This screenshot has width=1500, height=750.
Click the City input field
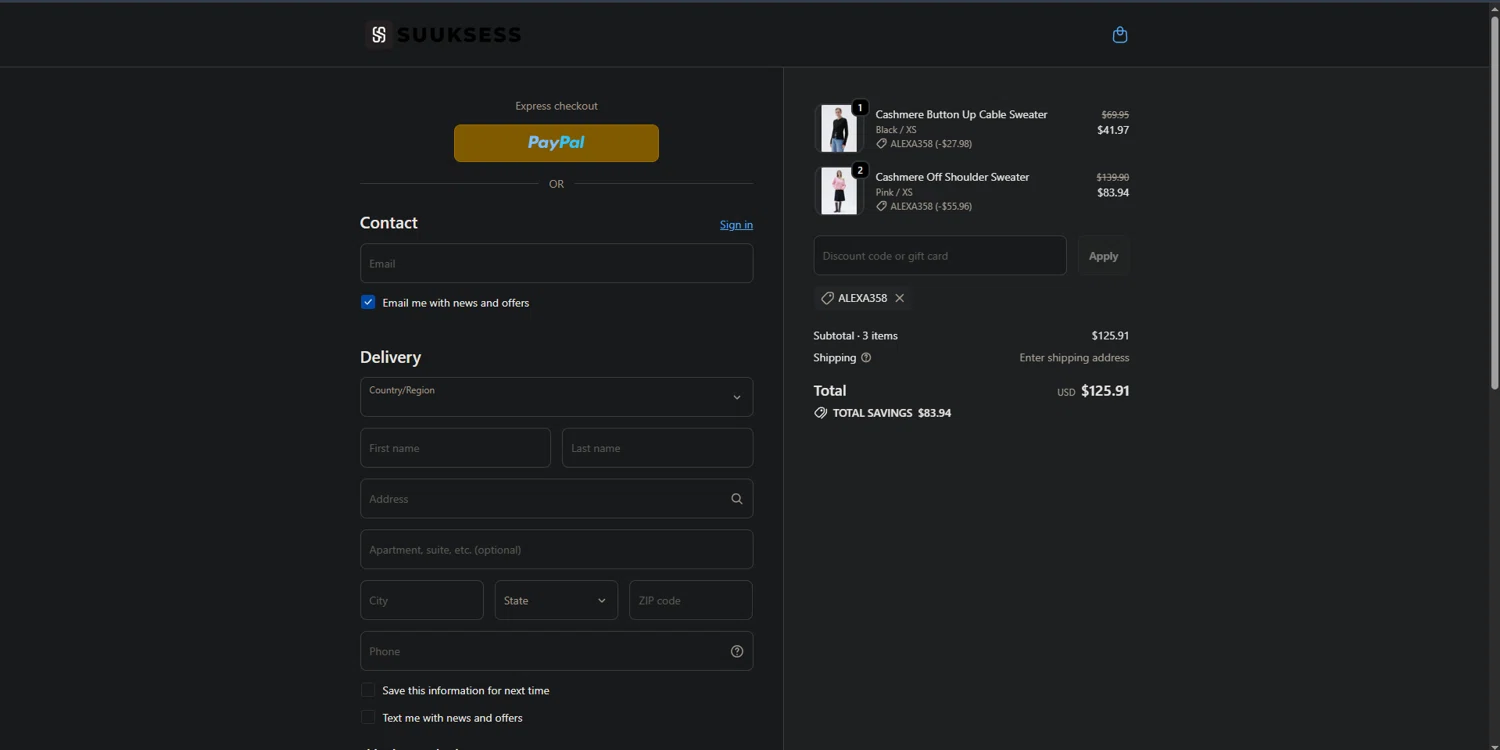[x=422, y=600]
